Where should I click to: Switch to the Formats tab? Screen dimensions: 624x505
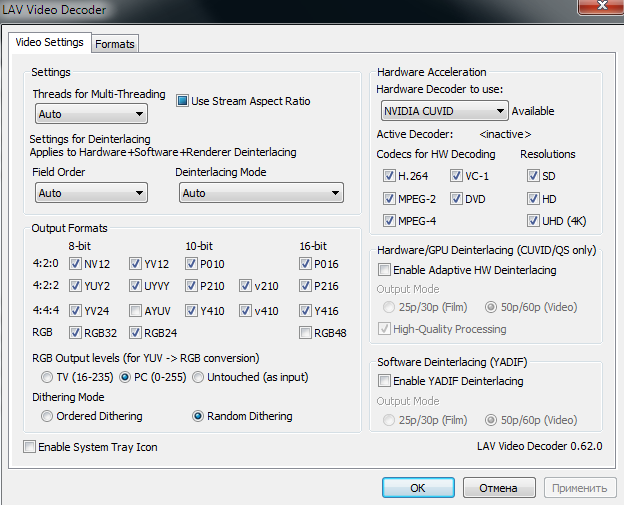[115, 44]
